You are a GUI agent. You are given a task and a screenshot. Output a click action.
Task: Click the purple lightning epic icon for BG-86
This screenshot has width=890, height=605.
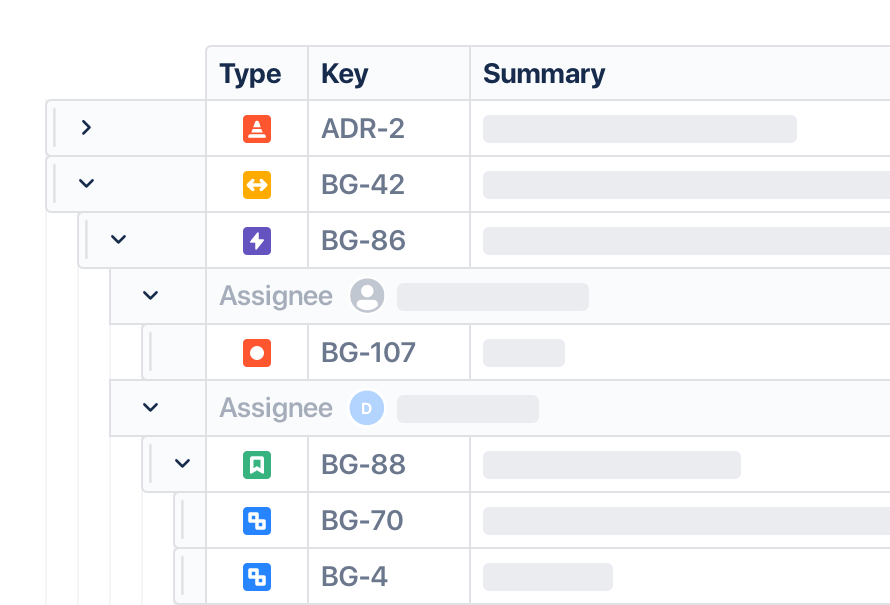pyautogui.click(x=257, y=241)
